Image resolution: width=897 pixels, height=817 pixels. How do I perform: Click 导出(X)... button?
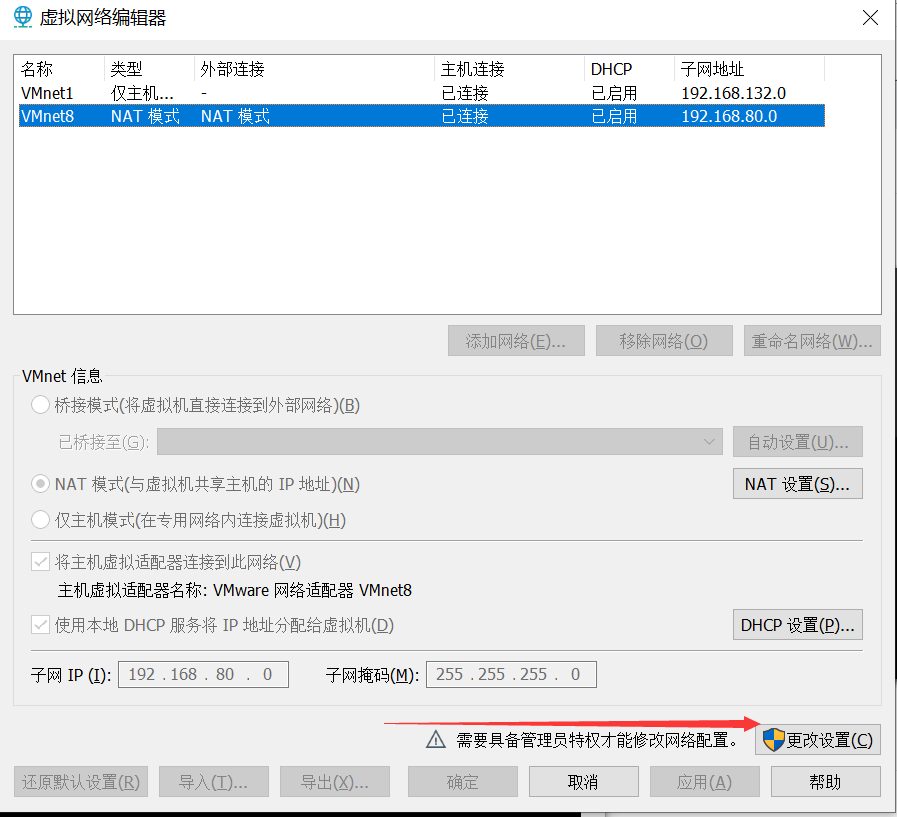[x=335, y=782]
